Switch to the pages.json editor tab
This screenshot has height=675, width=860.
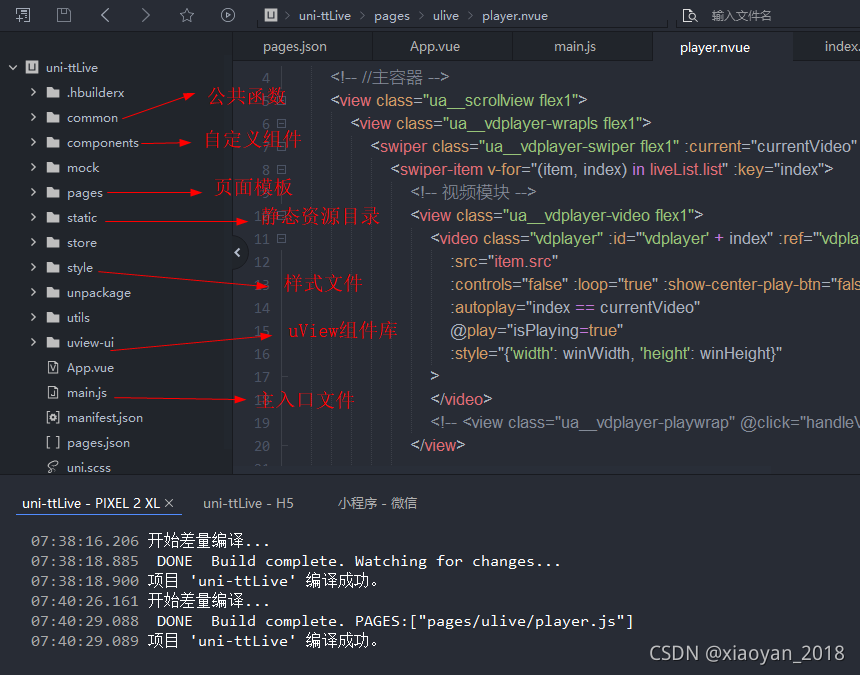point(302,47)
